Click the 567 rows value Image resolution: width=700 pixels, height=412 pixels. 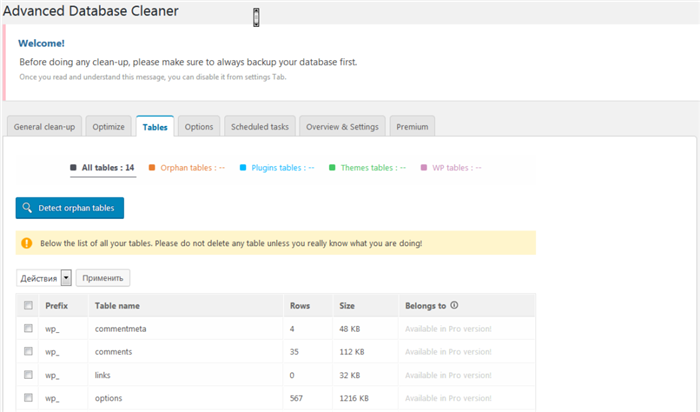coord(296,398)
